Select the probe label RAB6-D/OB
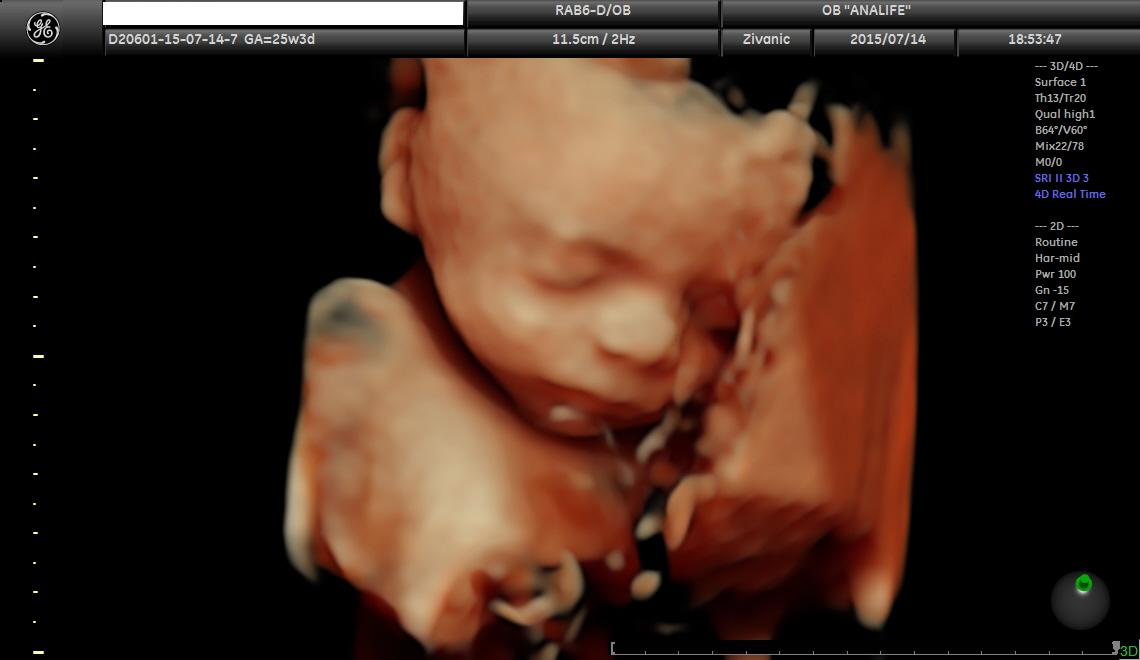The height and width of the screenshot is (660, 1140). pos(593,11)
